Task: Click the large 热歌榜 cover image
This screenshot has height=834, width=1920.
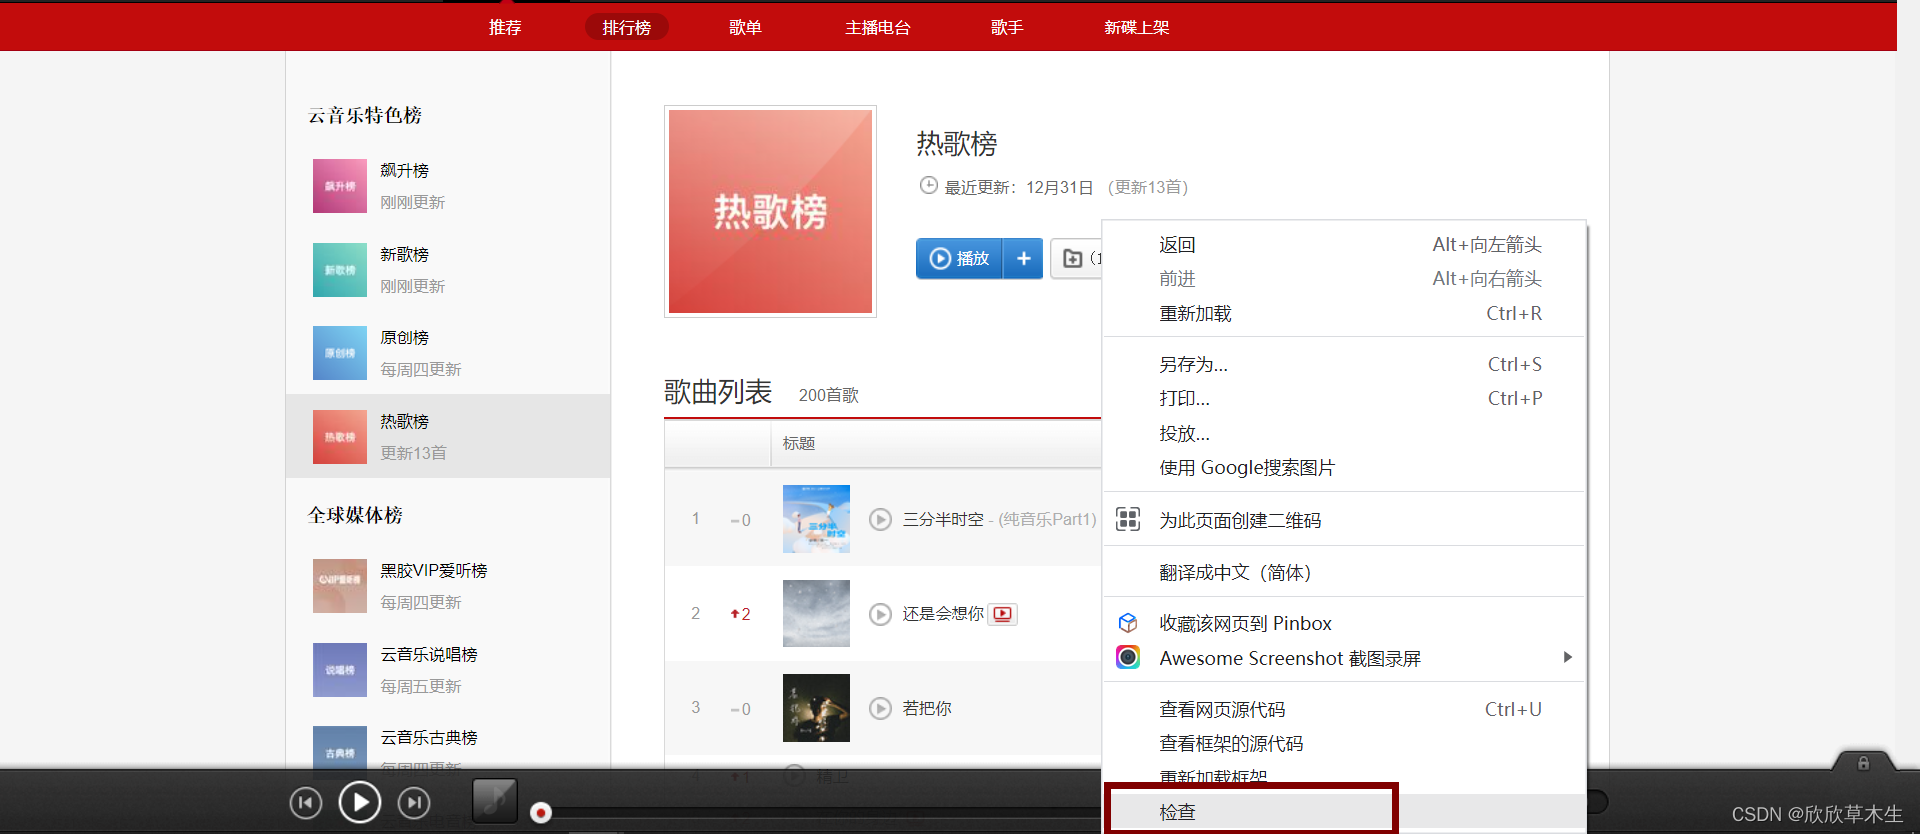Action: (x=770, y=212)
